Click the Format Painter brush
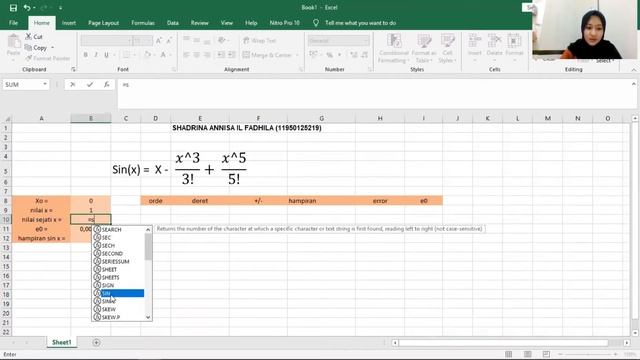 point(29,58)
